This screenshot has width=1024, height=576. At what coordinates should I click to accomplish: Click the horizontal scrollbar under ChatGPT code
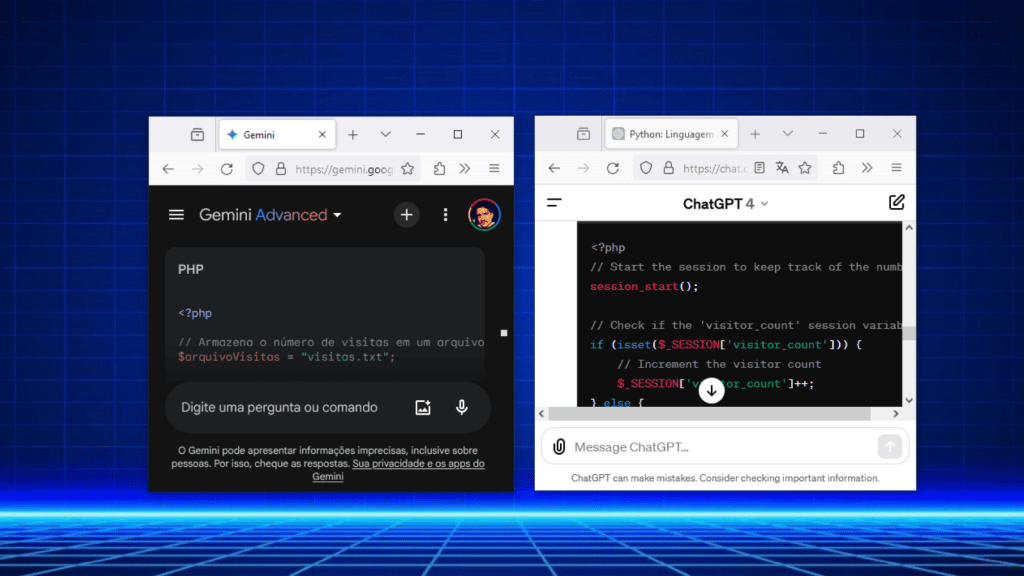[x=700, y=413]
